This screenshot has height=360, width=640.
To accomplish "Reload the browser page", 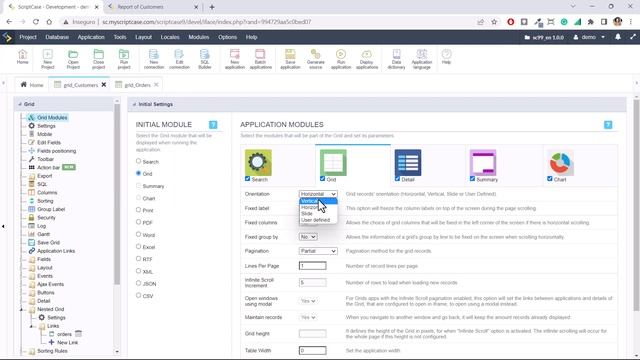I will coord(36,22).
